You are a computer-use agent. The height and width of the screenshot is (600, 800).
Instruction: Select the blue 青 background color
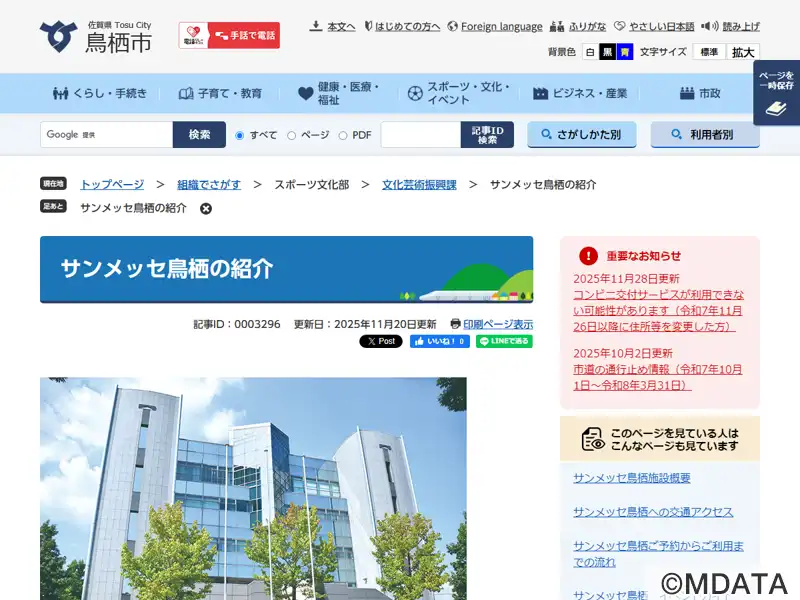(624, 52)
